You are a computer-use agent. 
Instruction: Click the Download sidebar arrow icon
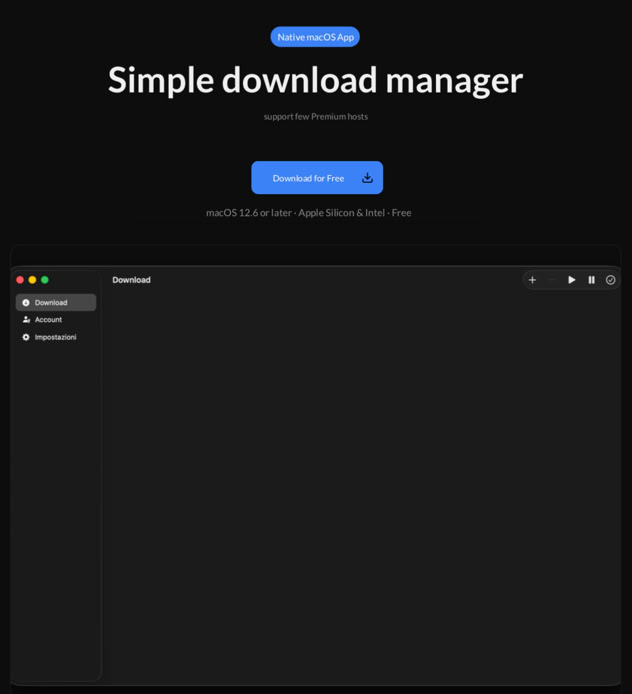click(x=26, y=303)
